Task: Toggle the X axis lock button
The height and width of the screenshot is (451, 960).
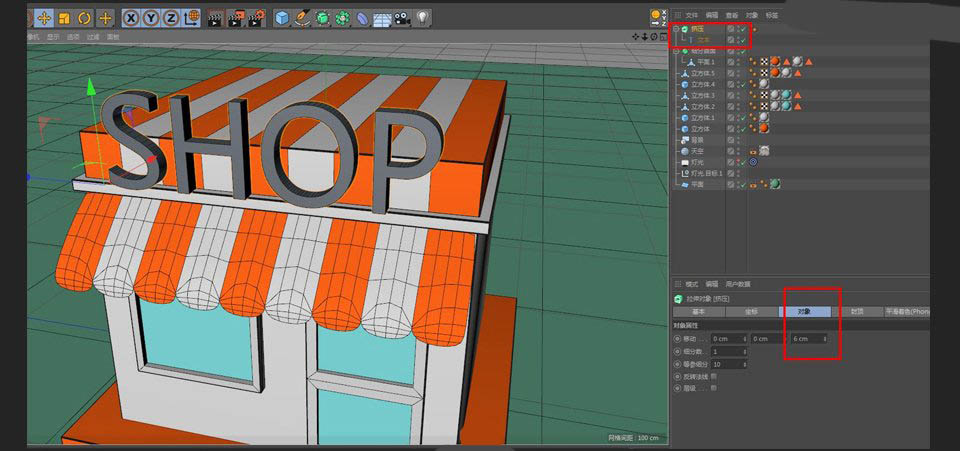Action: tap(131, 18)
